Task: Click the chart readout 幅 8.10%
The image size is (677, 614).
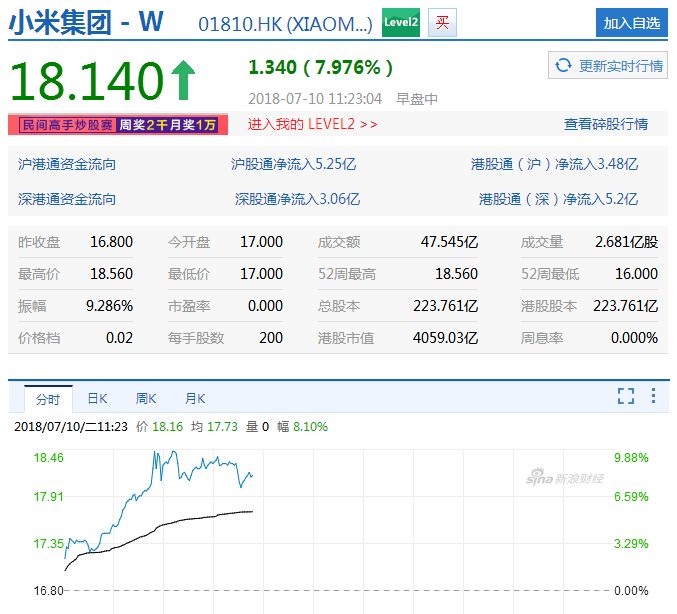Action: (x=302, y=427)
